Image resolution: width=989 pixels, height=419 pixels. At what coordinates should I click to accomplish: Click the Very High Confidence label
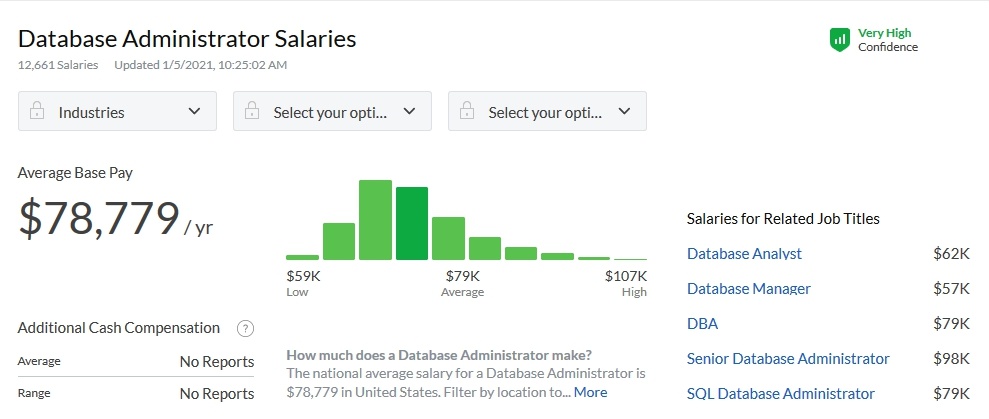887,40
